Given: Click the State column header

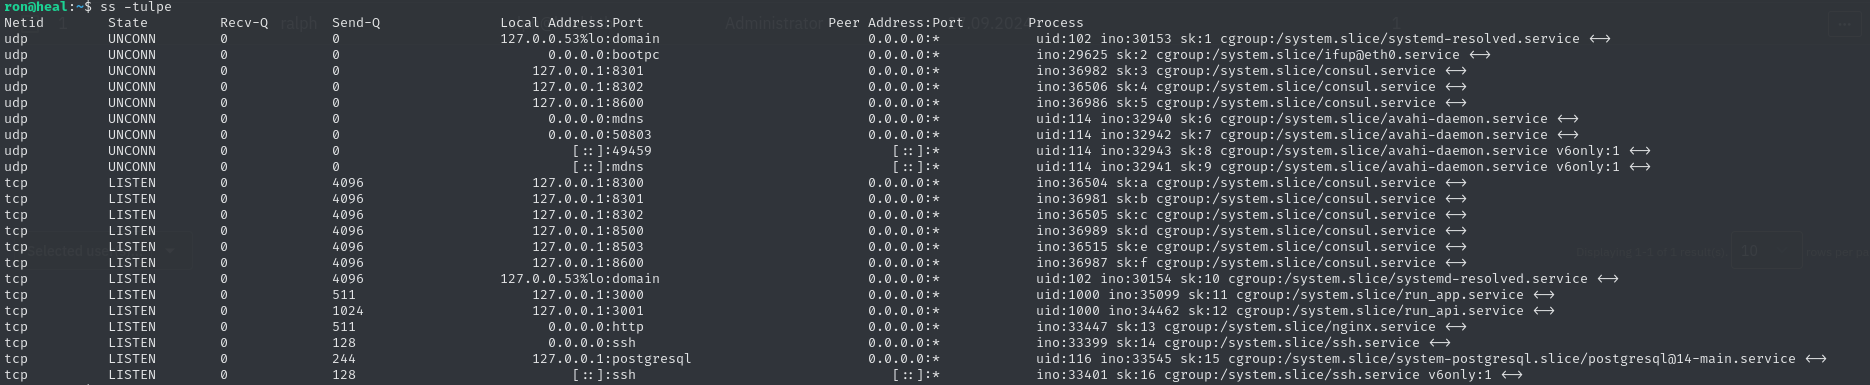Looking at the screenshot, I should tap(128, 23).
